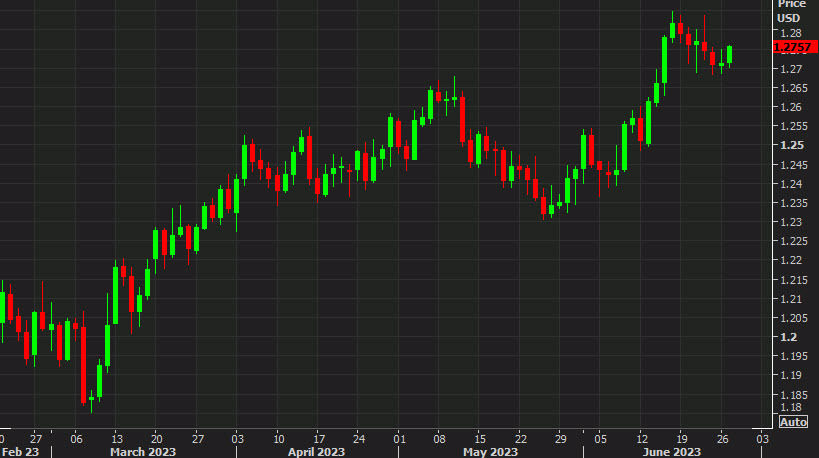Select the 1.28 price axis value
Screen dimensions: 819x458
tap(791, 33)
